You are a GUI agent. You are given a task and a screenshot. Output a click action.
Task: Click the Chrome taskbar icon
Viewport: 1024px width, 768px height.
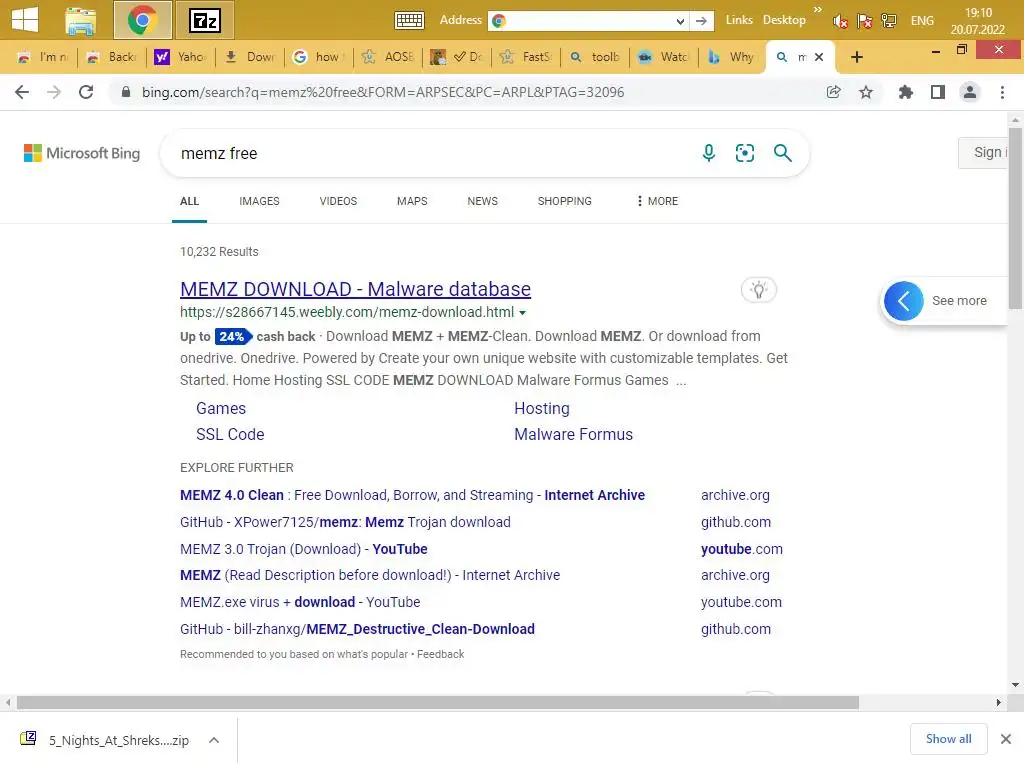point(142,20)
